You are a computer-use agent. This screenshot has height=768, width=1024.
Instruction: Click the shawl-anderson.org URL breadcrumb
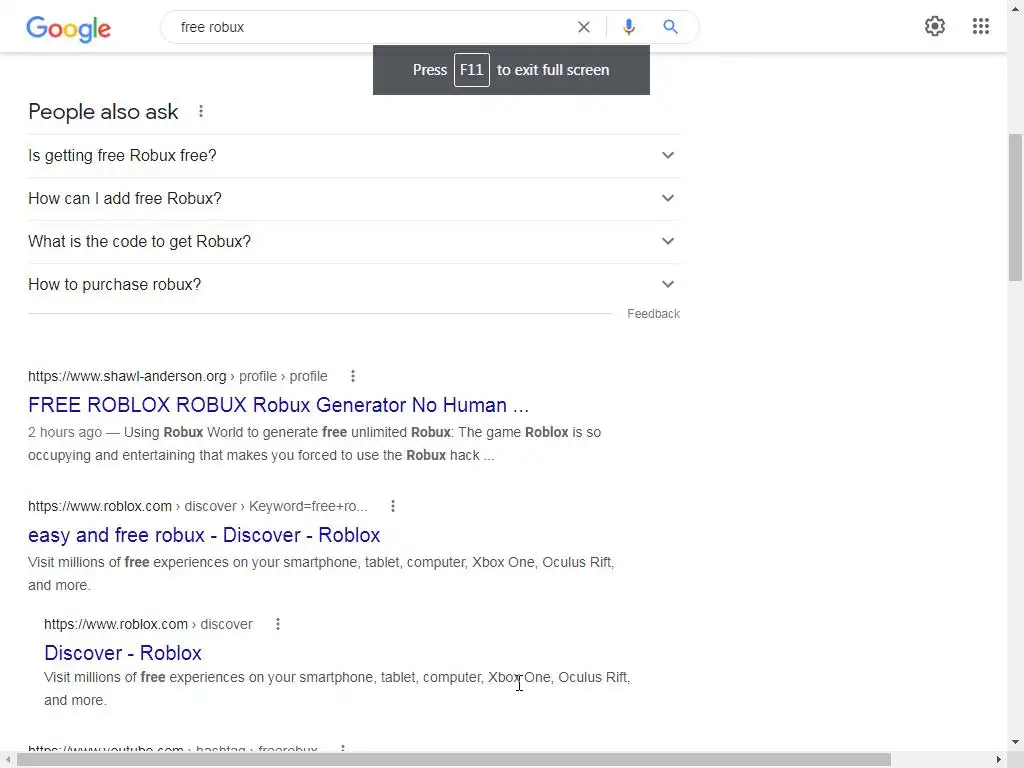(178, 376)
